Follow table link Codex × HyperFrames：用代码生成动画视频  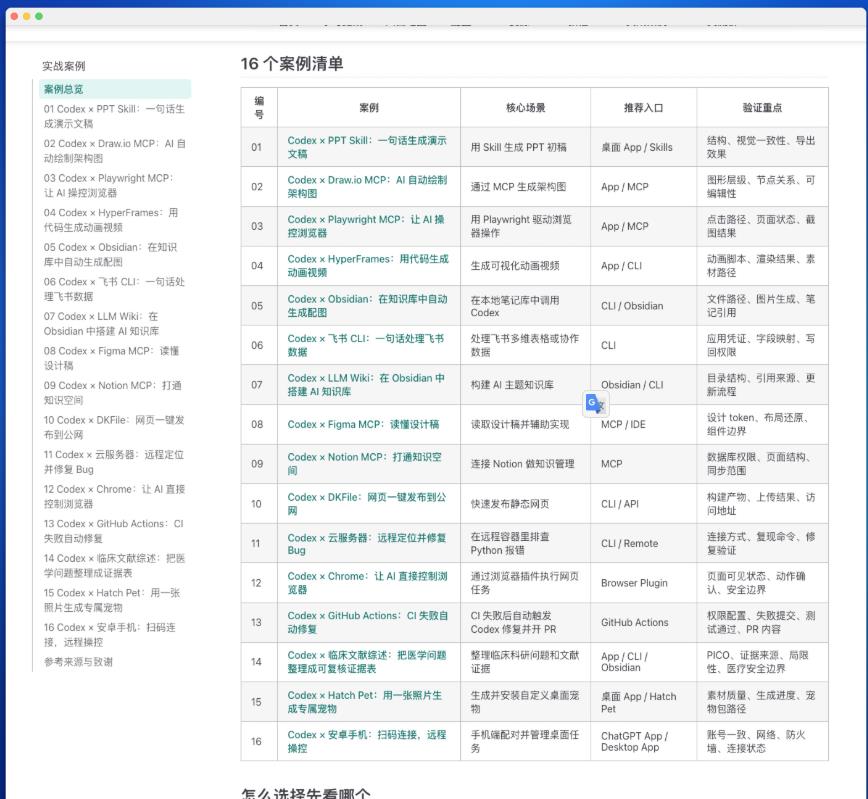pos(368,266)
